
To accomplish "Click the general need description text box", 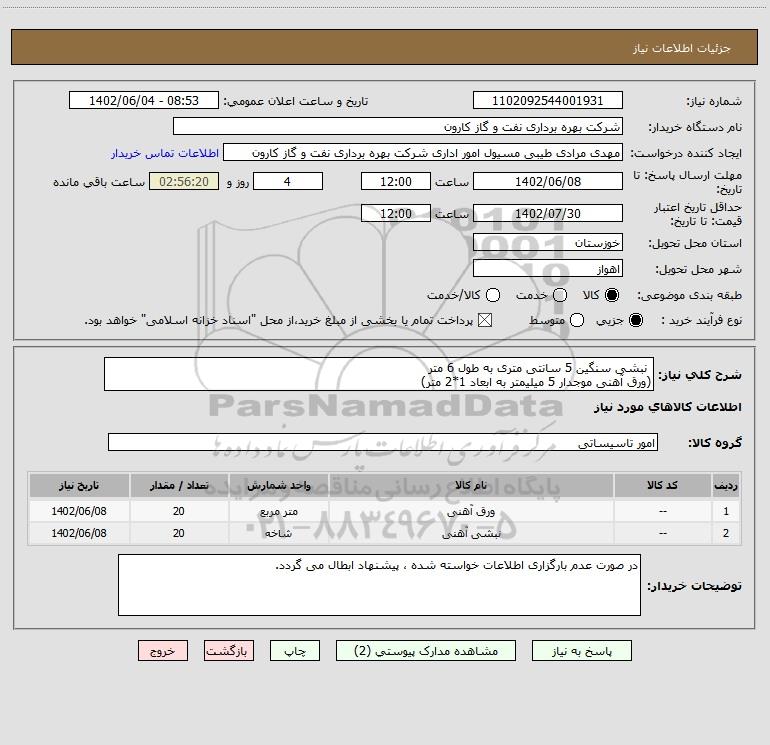I will tap(379, 374).
